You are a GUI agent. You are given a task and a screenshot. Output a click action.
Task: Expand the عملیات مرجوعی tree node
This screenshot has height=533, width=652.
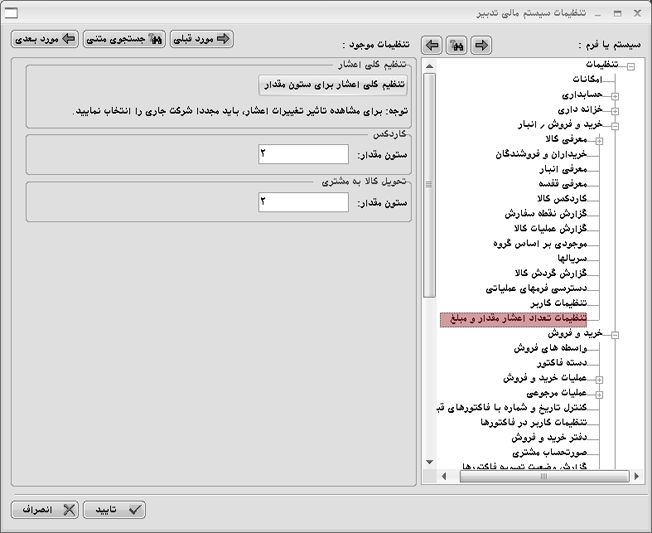tap(600, 395)
